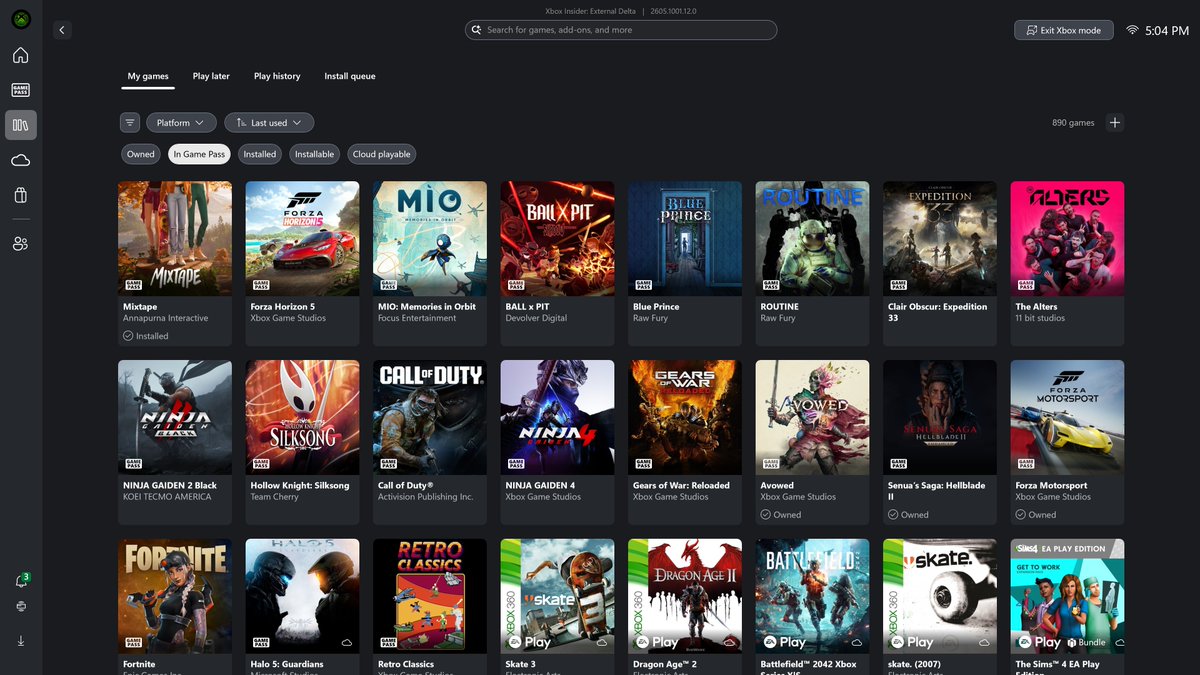1200x675 pixels.
Task: Open NINJA GAIDEN 4 game tile
Action: click(x=558, y=443)
